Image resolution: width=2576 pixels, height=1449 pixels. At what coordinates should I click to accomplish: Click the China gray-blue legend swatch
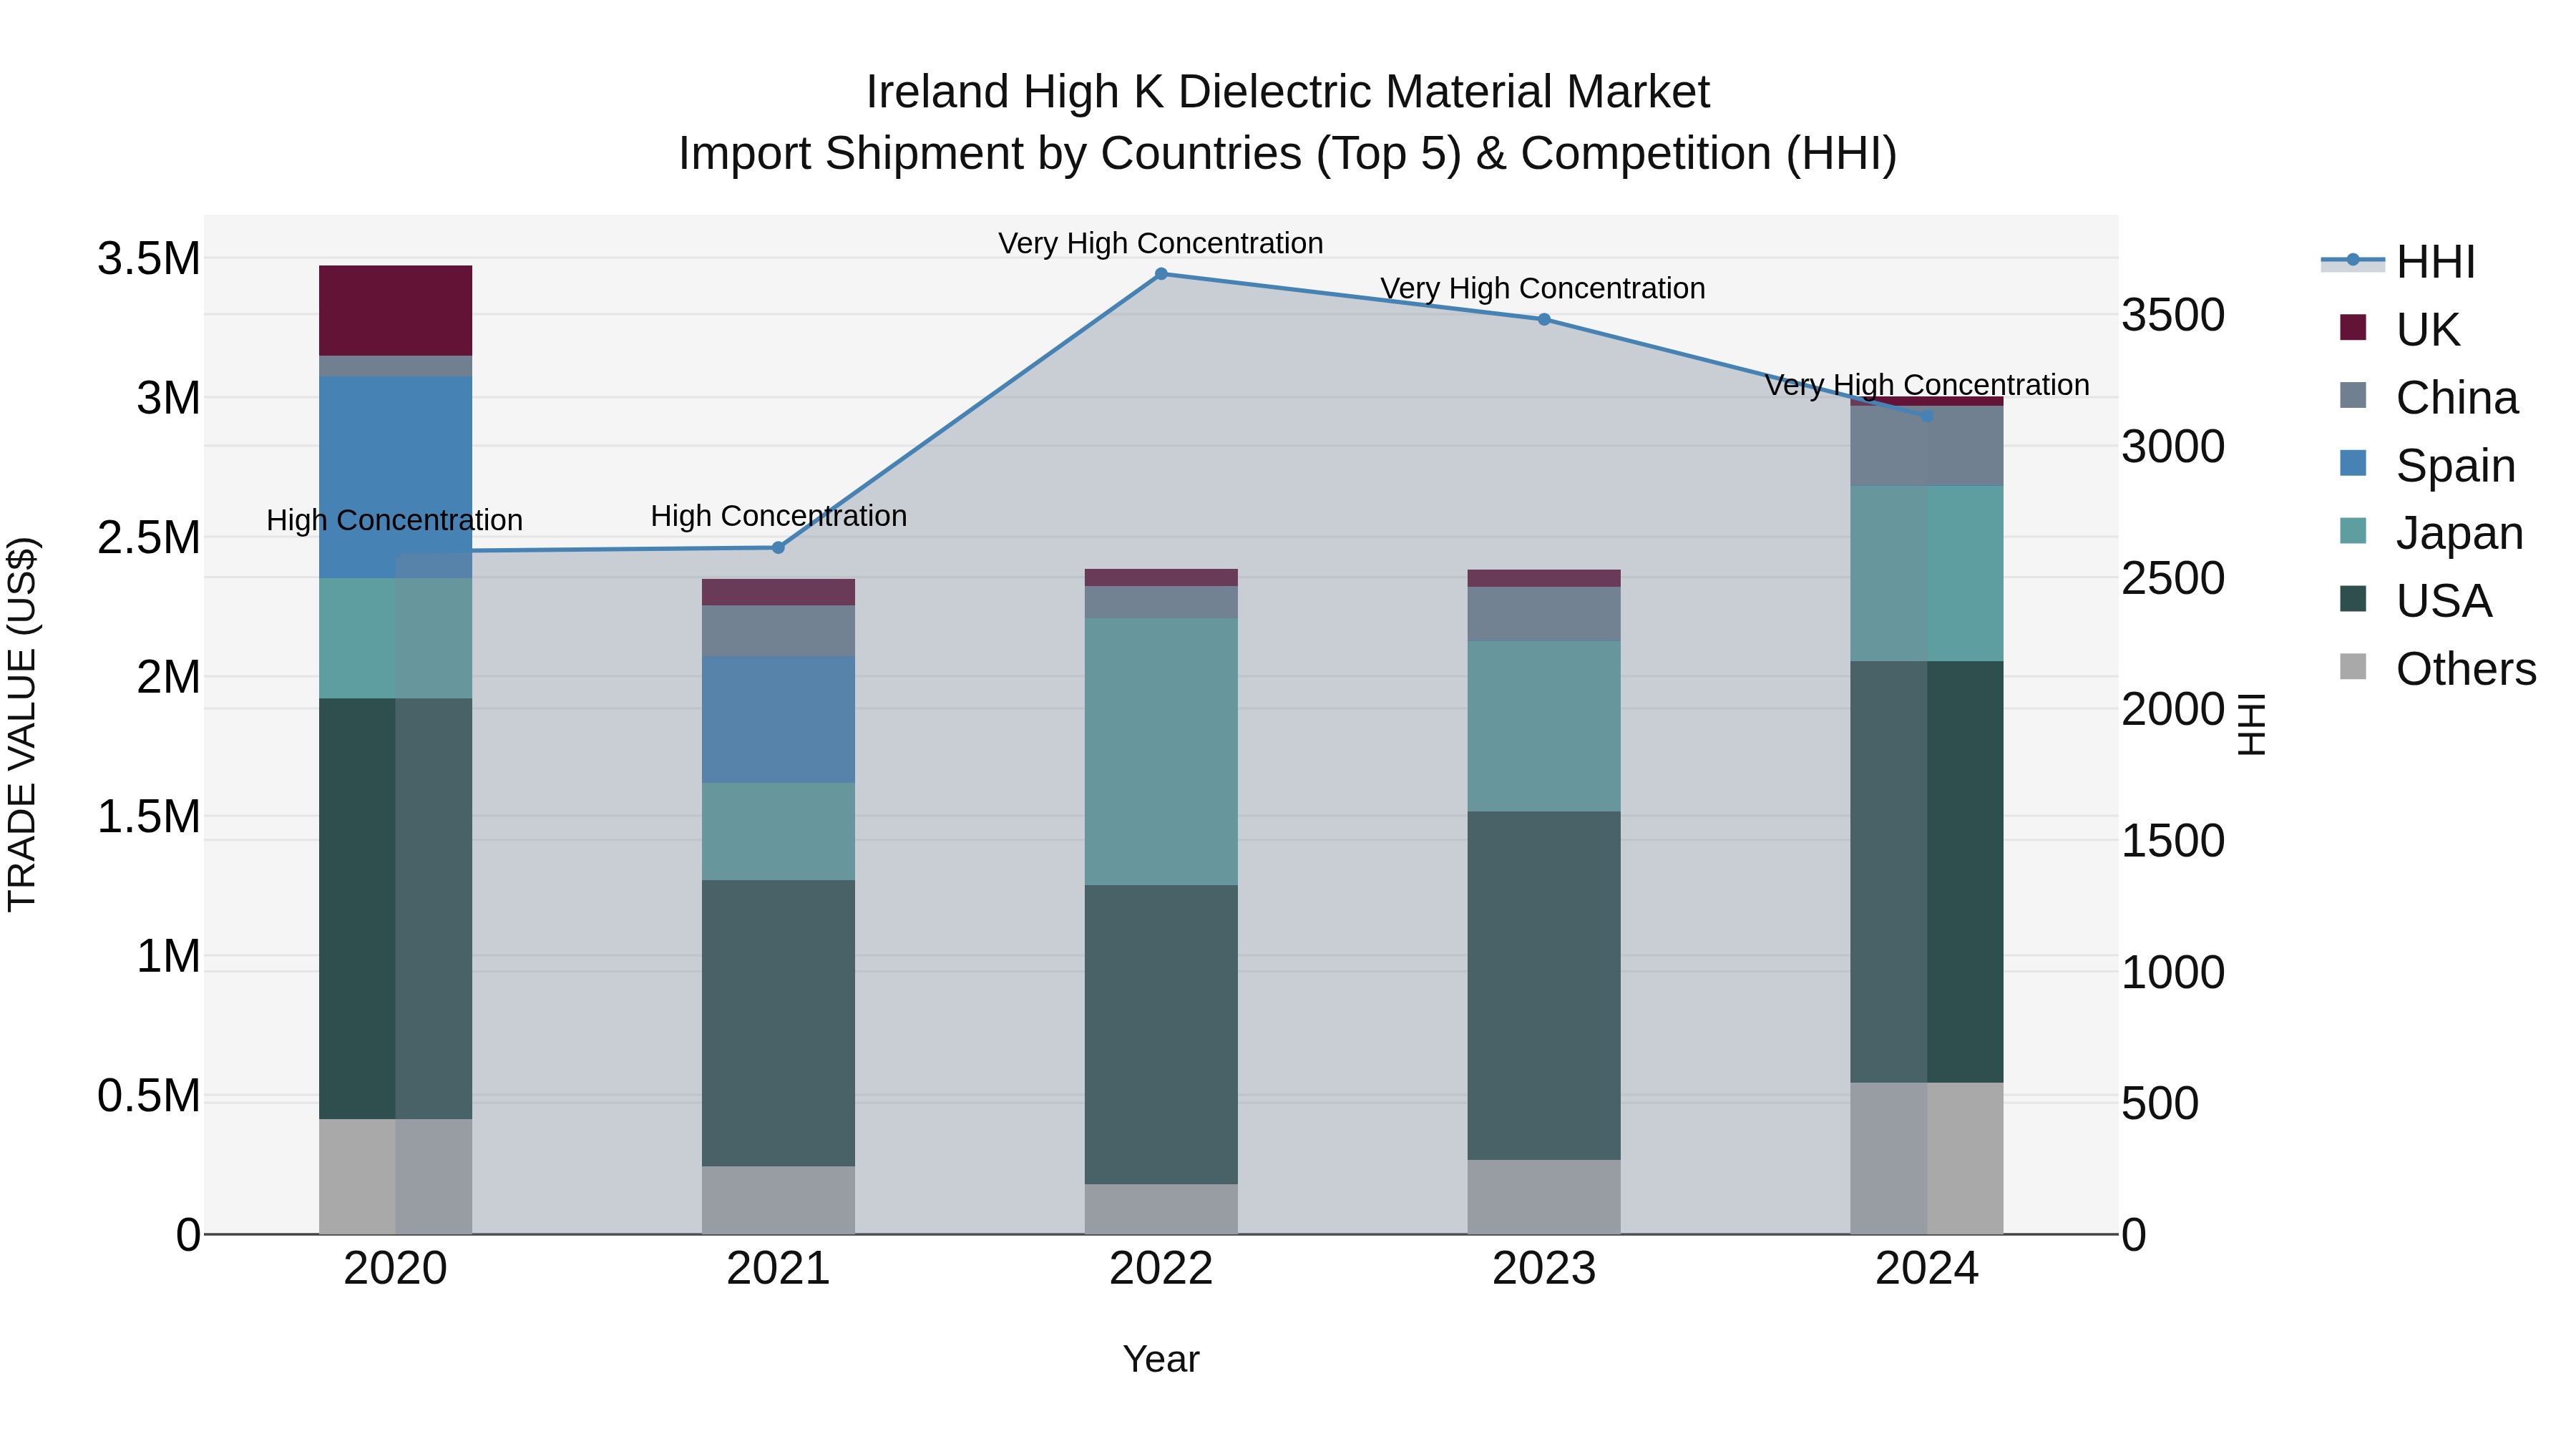point(2353,395)
